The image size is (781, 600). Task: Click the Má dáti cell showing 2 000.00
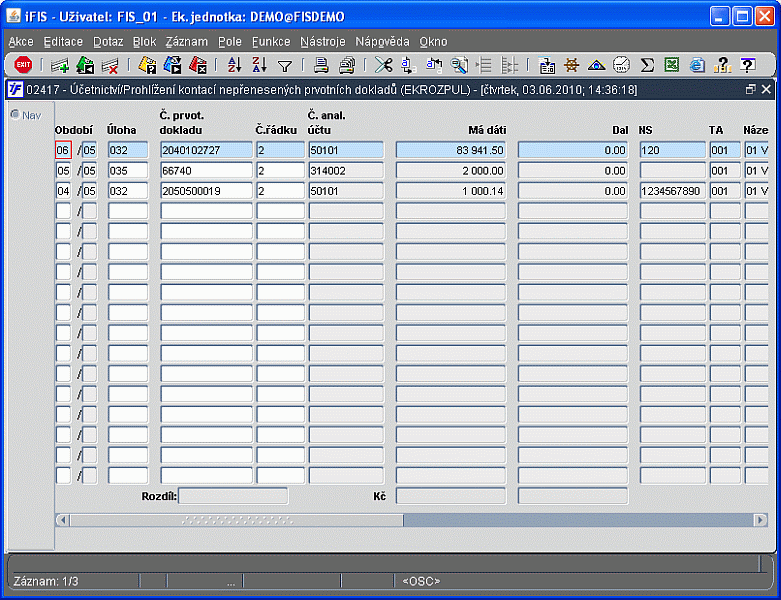coord(451,171)
